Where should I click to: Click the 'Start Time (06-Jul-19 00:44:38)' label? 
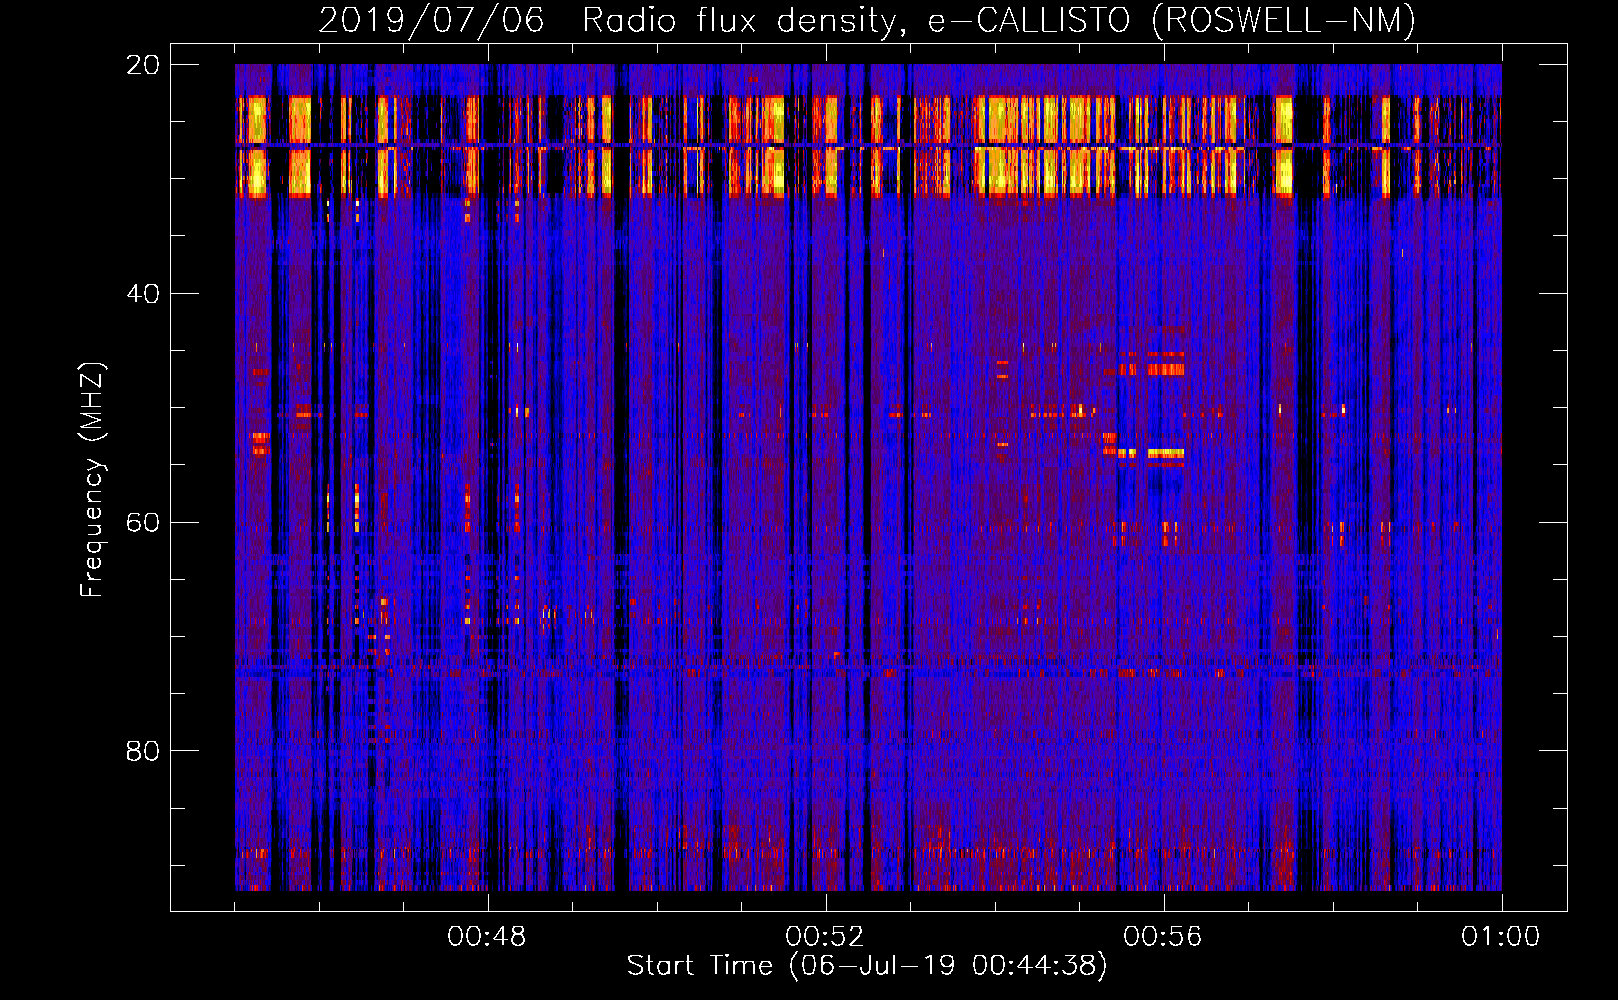867,966
